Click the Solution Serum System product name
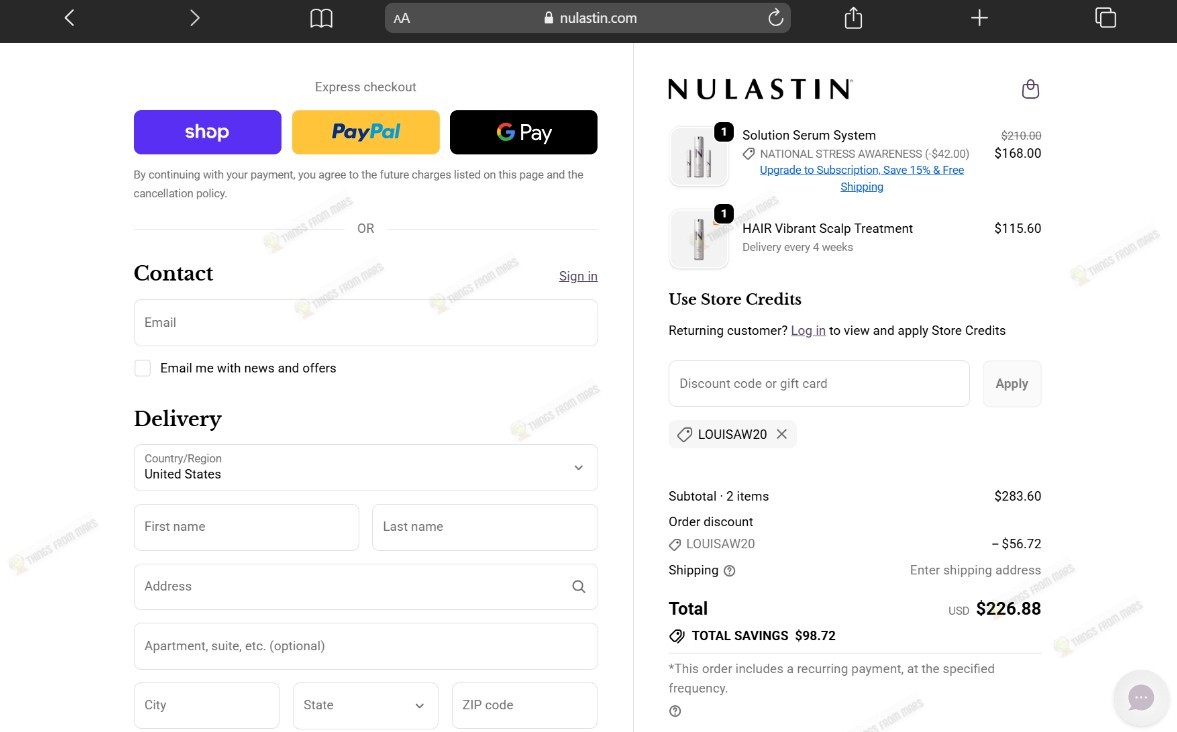Viewport: 1177px width, 732px height. coord(809,135)
